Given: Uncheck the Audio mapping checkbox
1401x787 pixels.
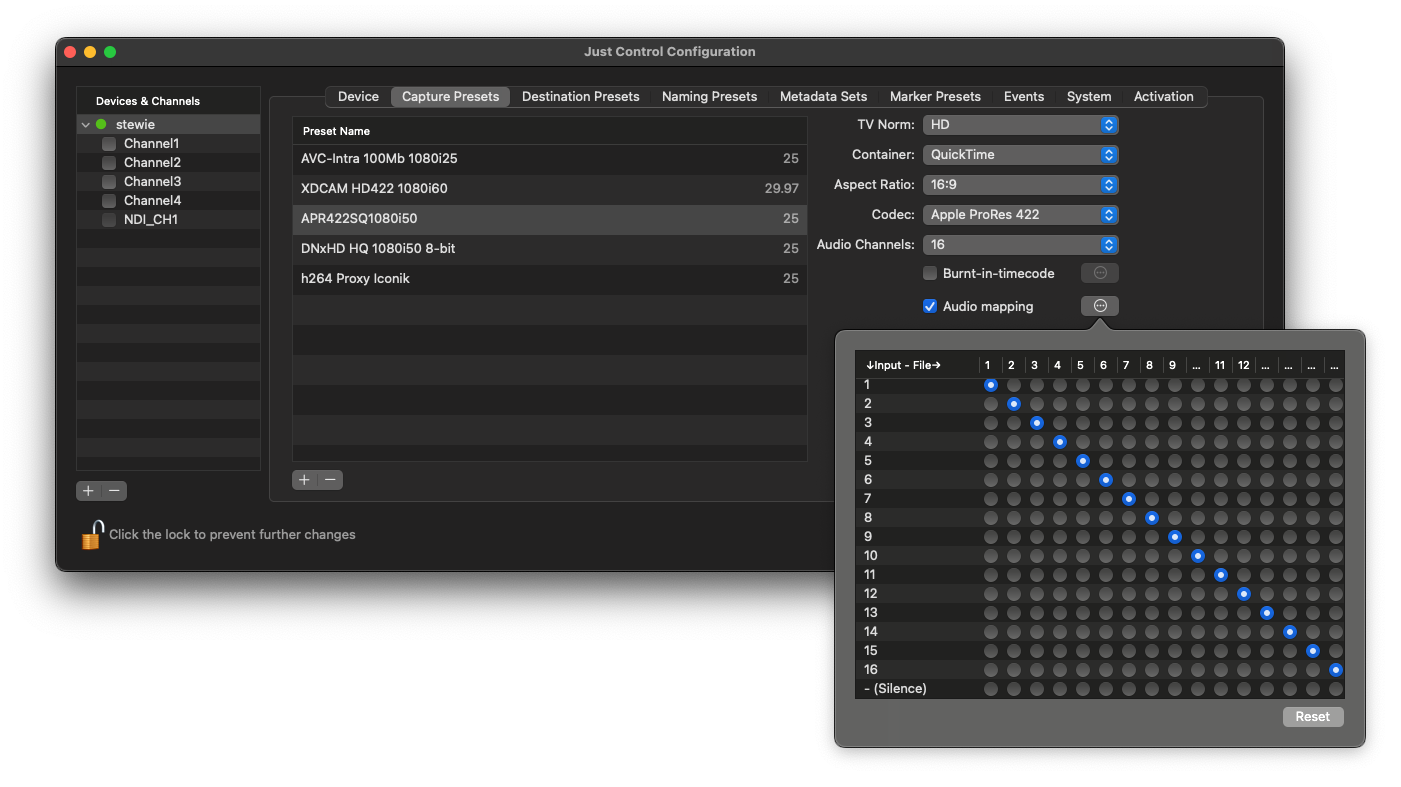Looking at the screenshot, I should click(x=930, y=306).
